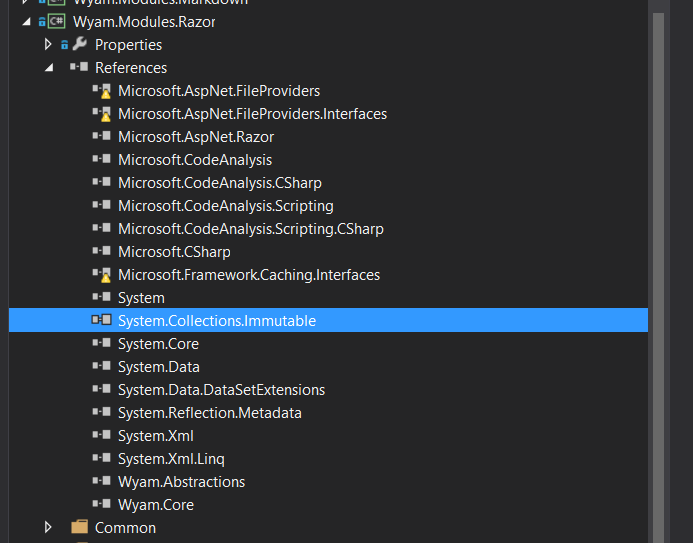Select the System reference
The height and width of the screenshot is (543, 693).
coord(141,297)
